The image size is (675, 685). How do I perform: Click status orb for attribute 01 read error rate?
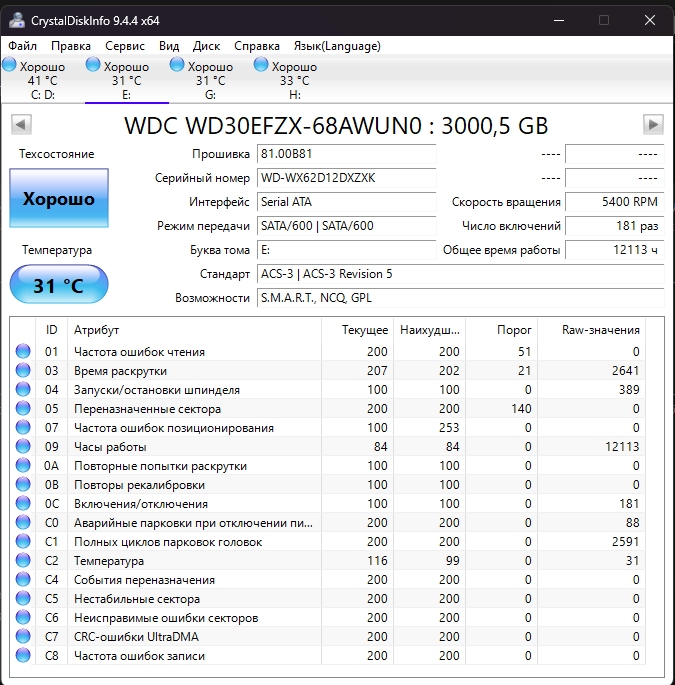tap(23, 351)
